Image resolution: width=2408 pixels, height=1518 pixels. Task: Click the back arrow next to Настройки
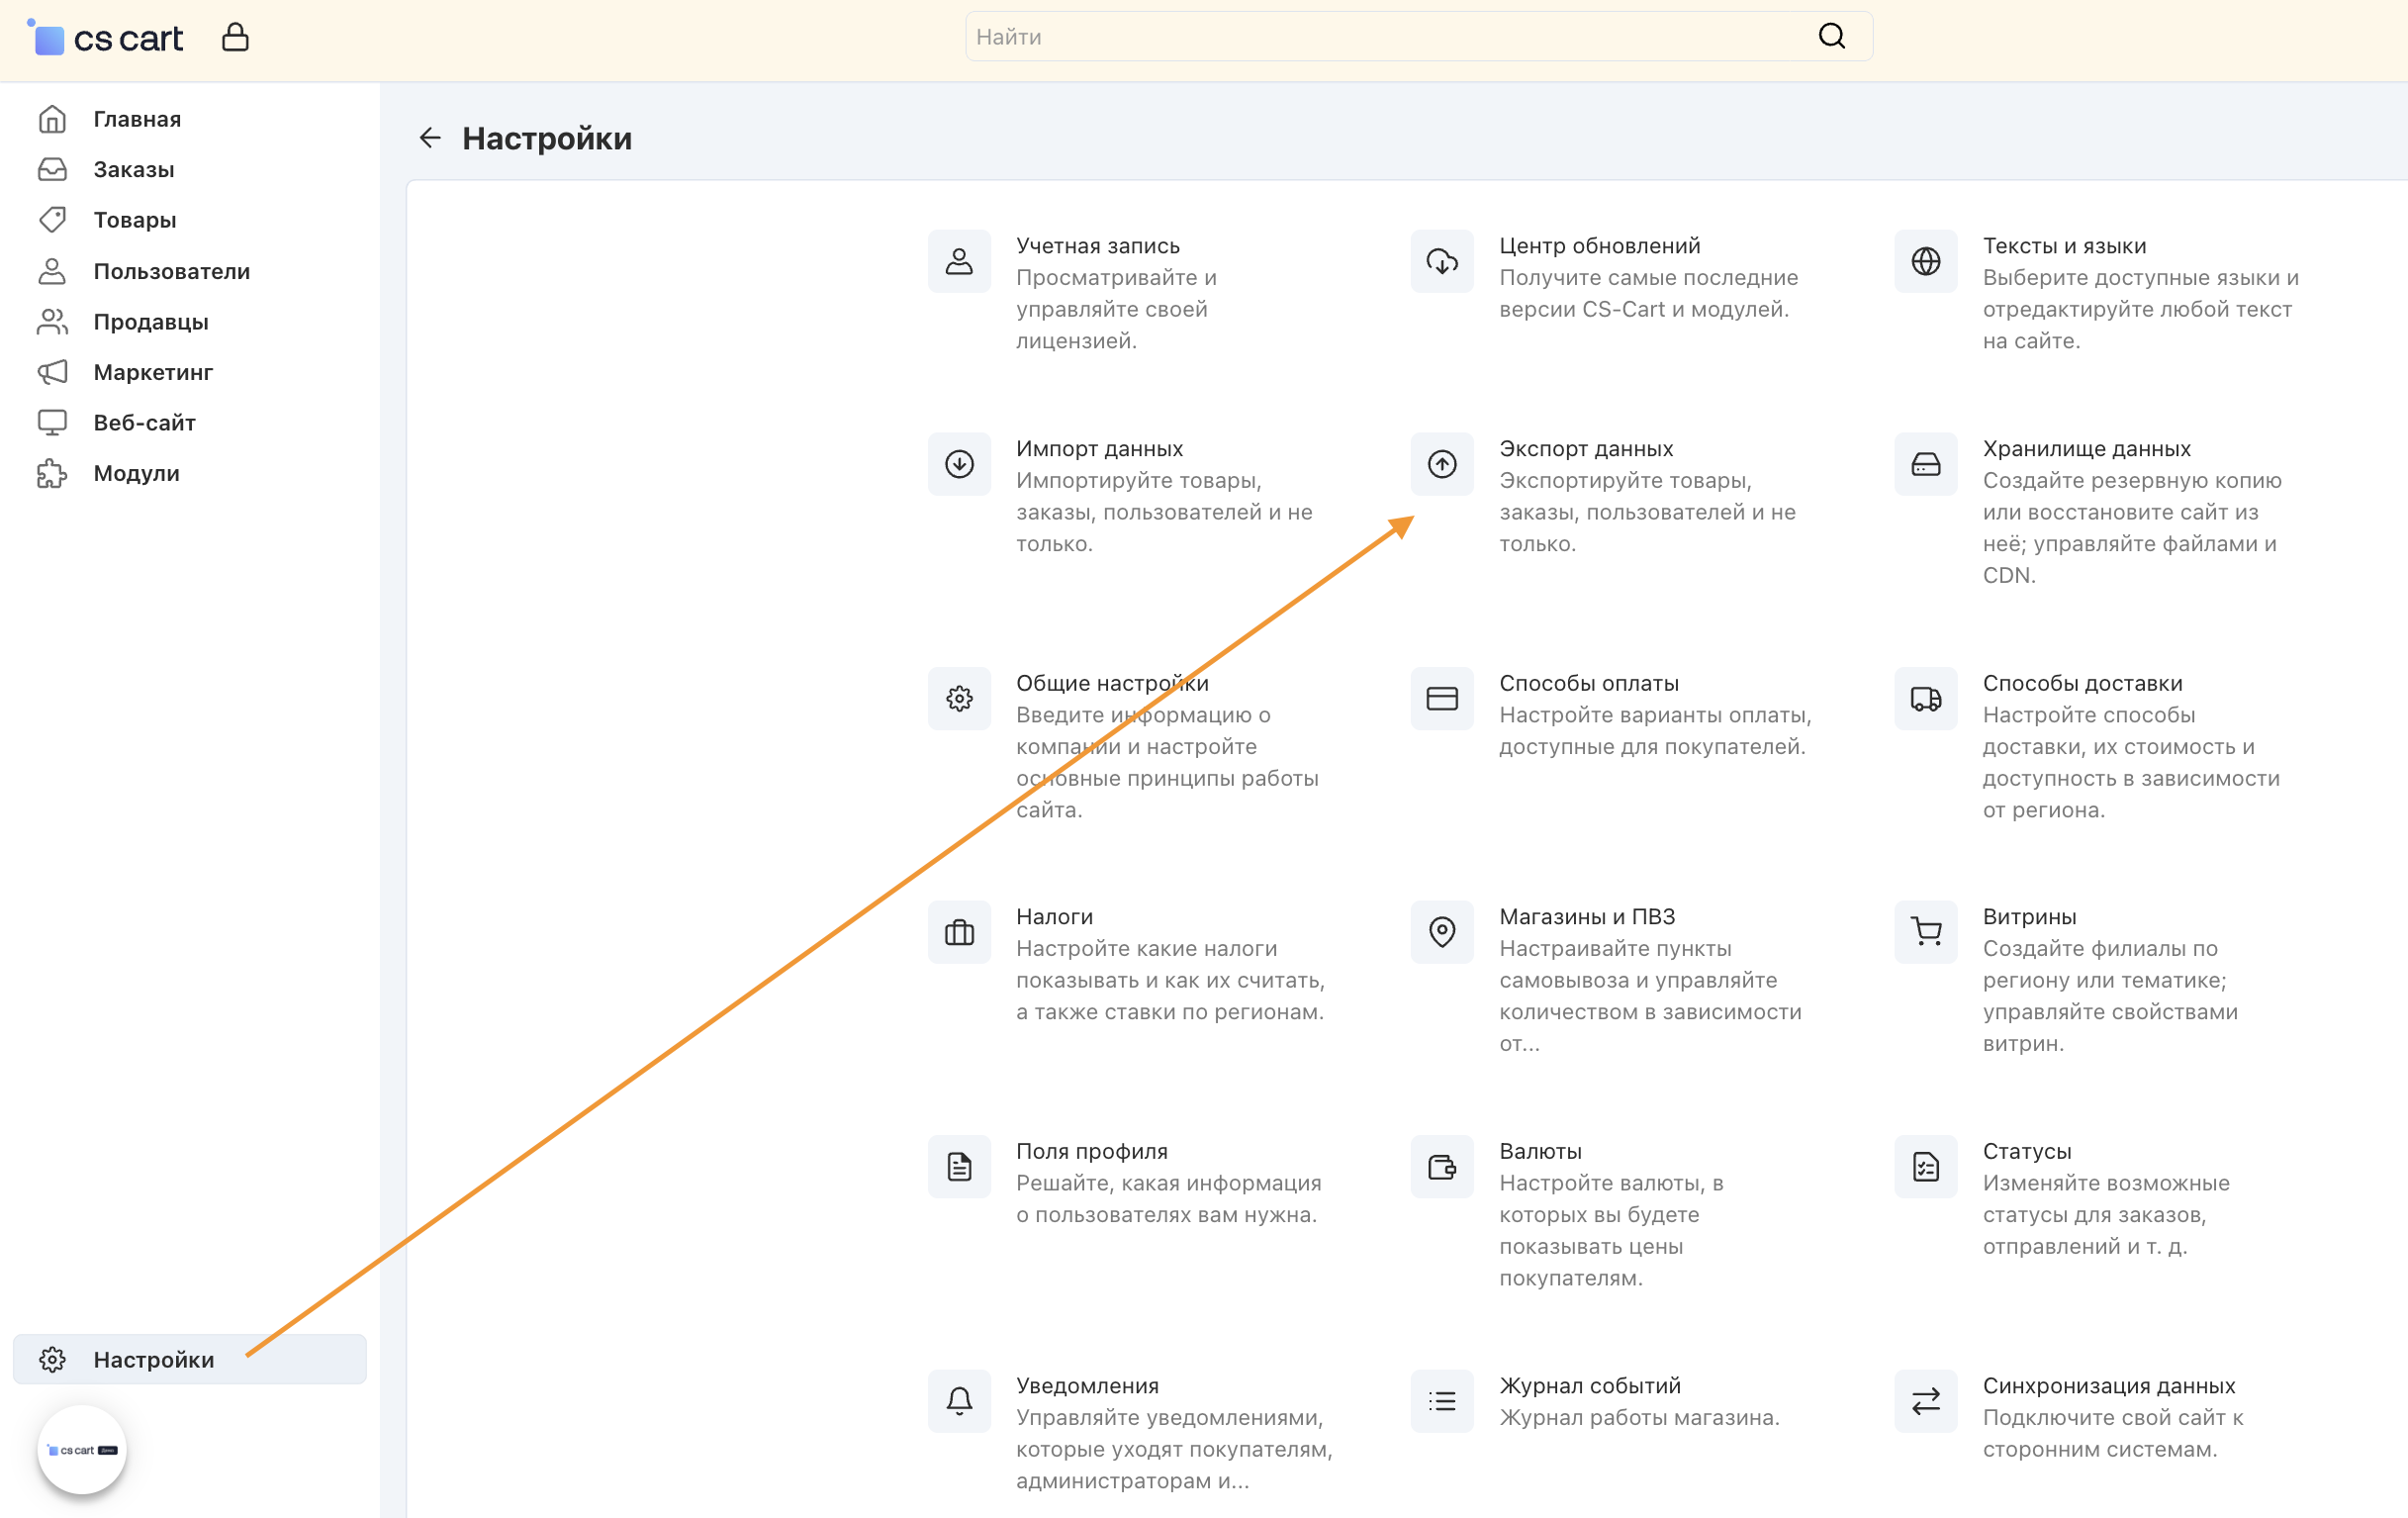tap(430, 138)
